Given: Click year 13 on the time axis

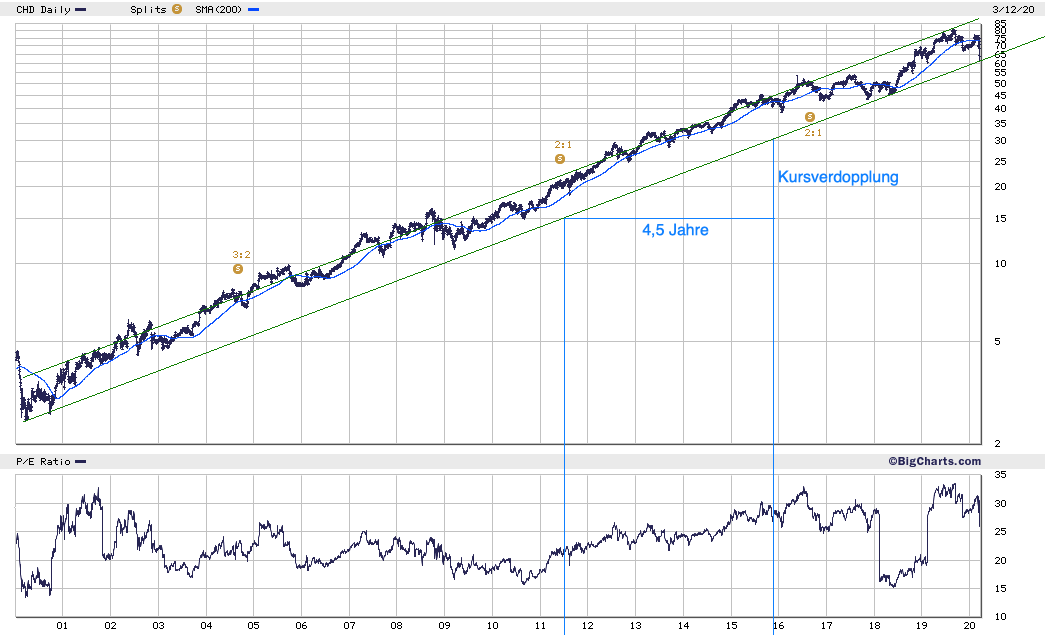Looking at the screenshot, I should tap(636, 626).
